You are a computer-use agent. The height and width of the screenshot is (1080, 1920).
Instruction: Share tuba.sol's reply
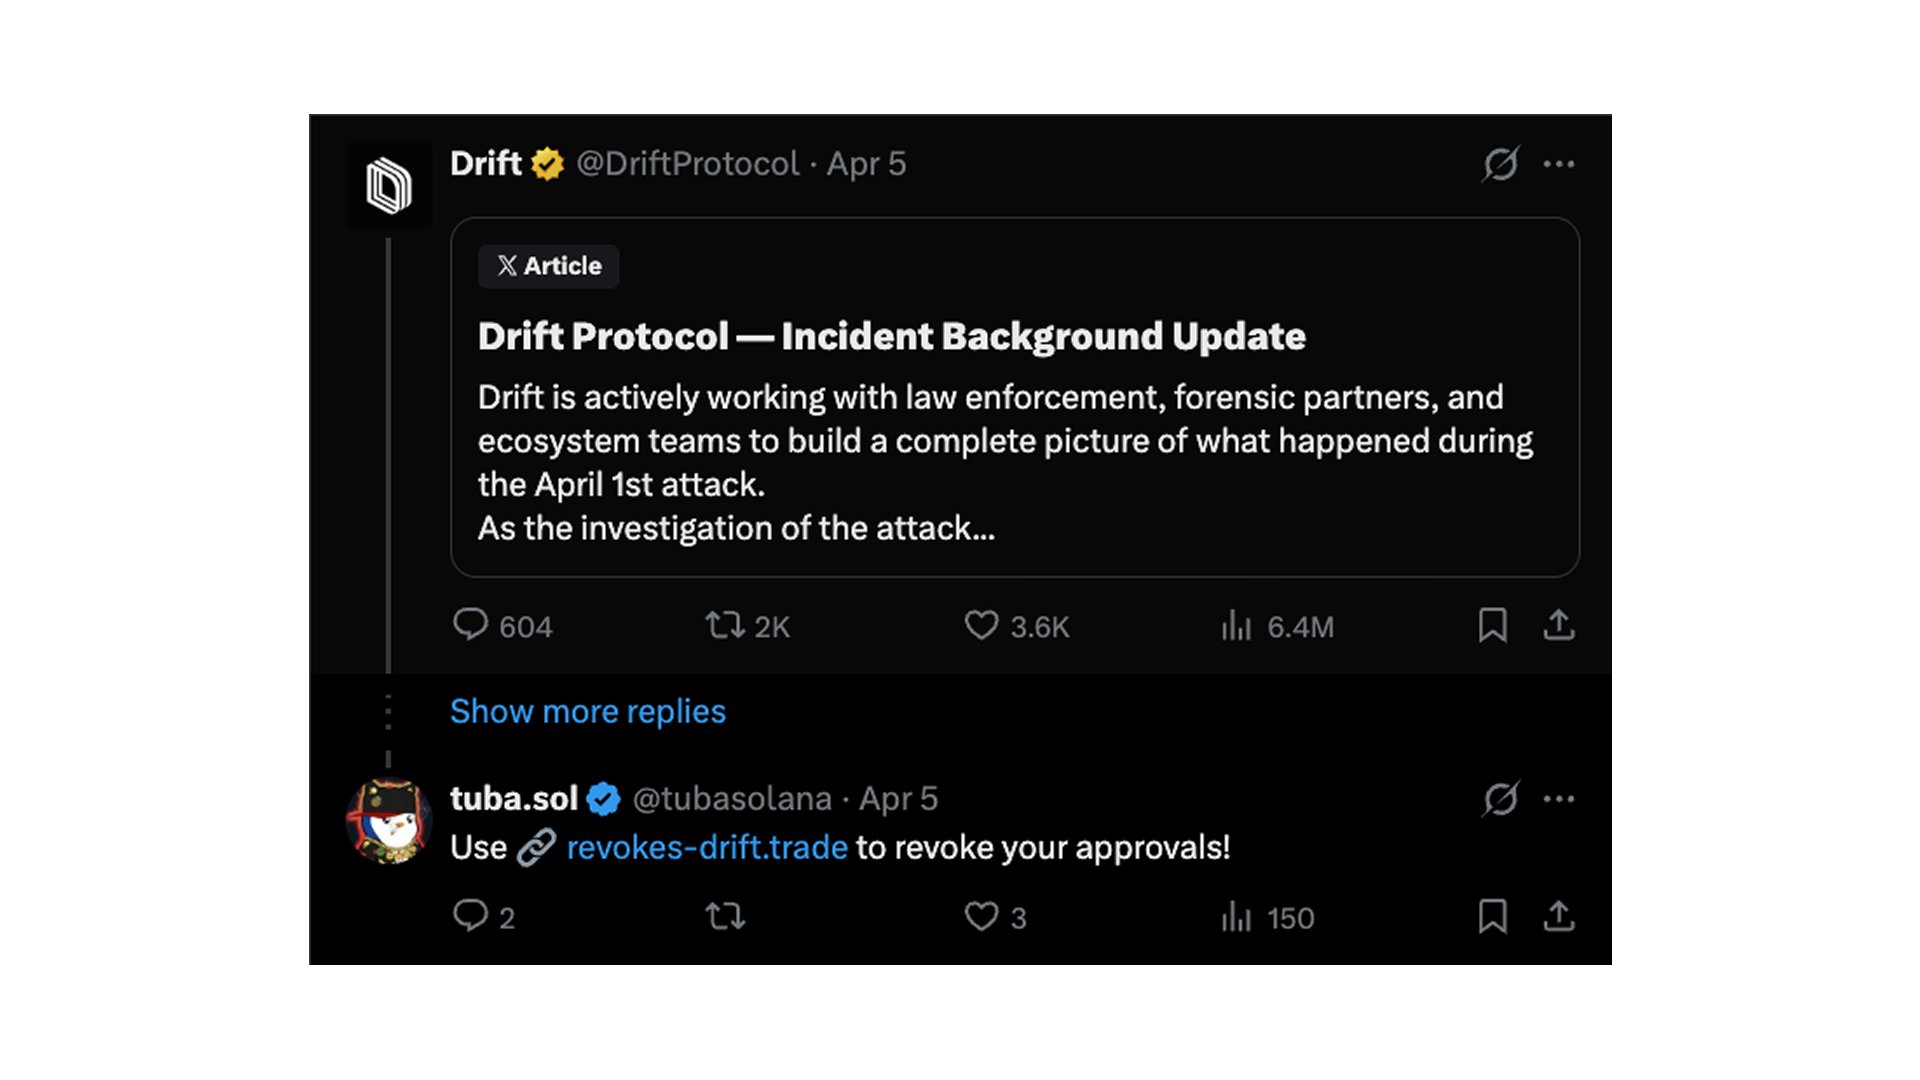click(x=1558, y=916)
